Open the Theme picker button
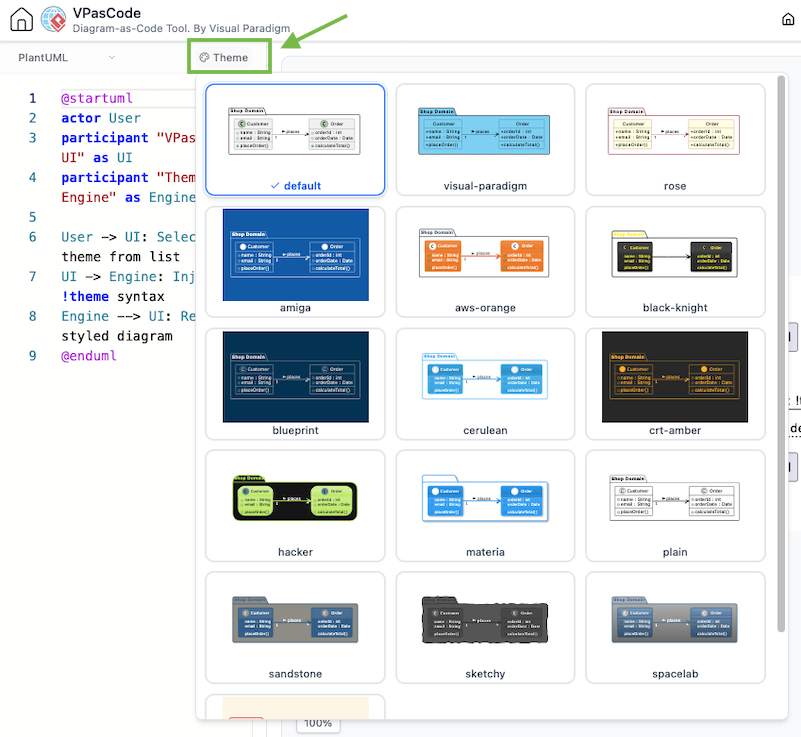 click(x=224, y=57)
